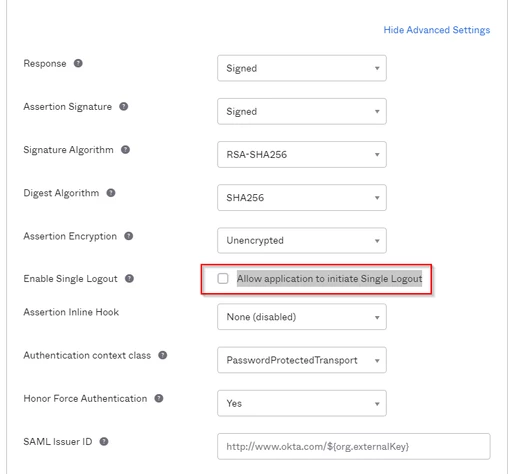The width and height of the screenshot is (519, 474).
Task: Expand the Assertion Signature dropdown
Action: pyautogui.click(x=302, y=111)
